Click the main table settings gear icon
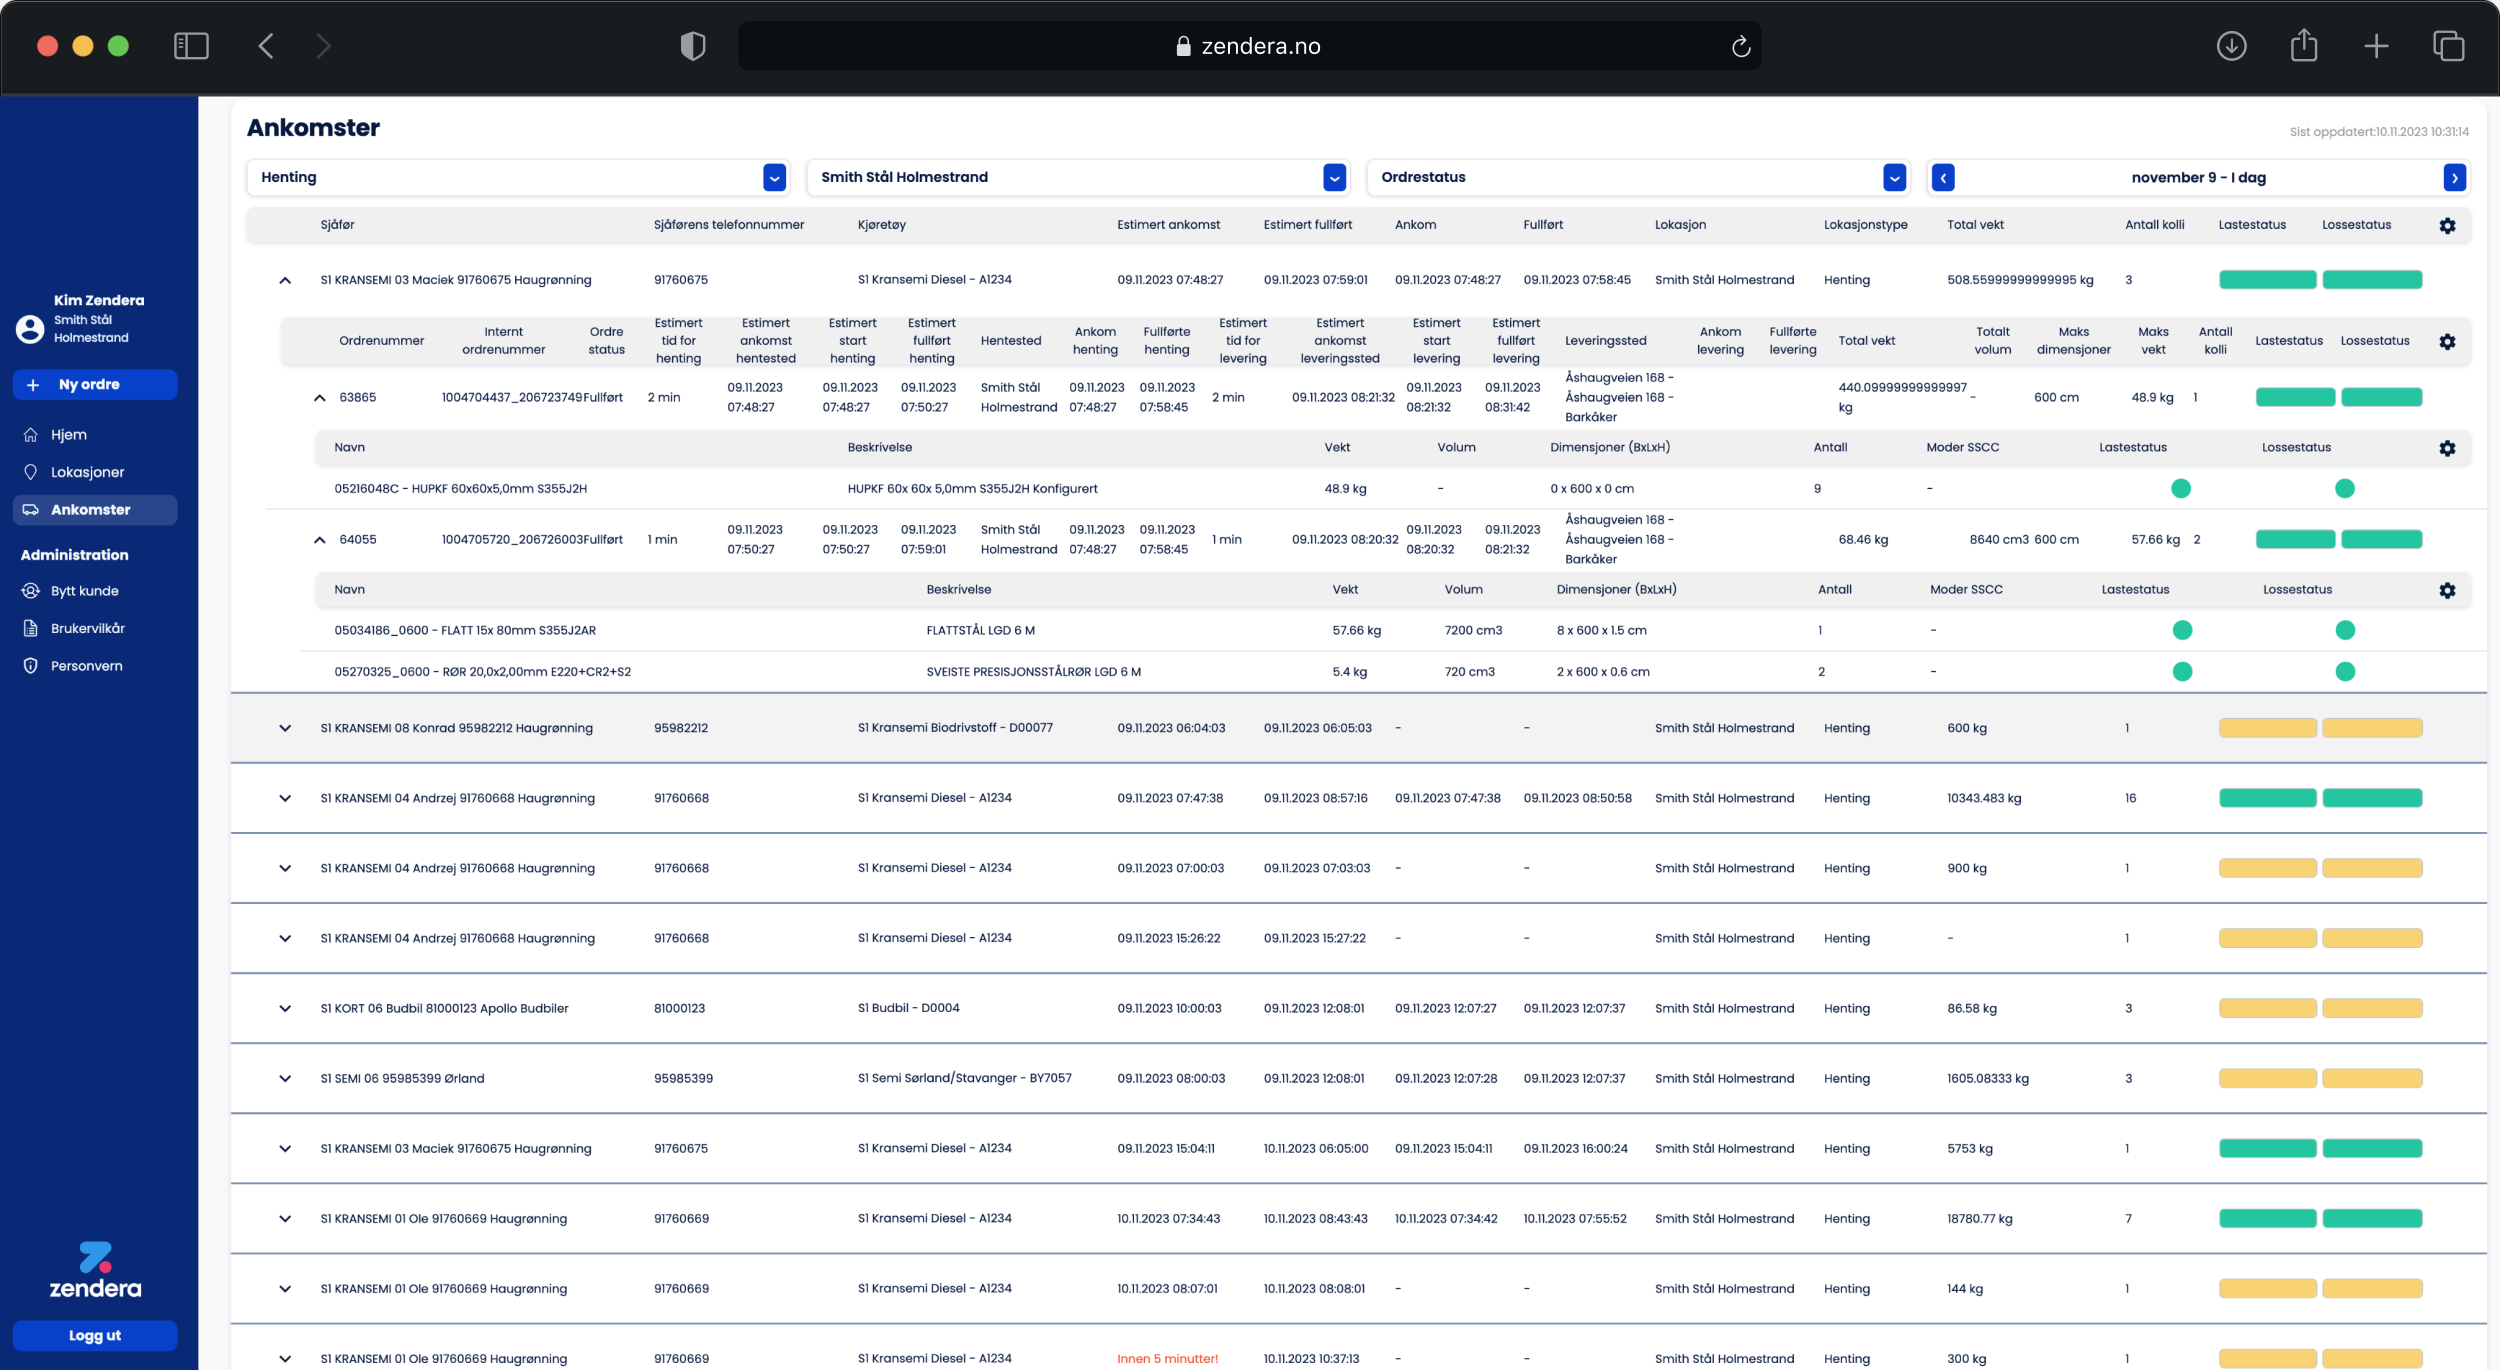 coord(2446,226)
